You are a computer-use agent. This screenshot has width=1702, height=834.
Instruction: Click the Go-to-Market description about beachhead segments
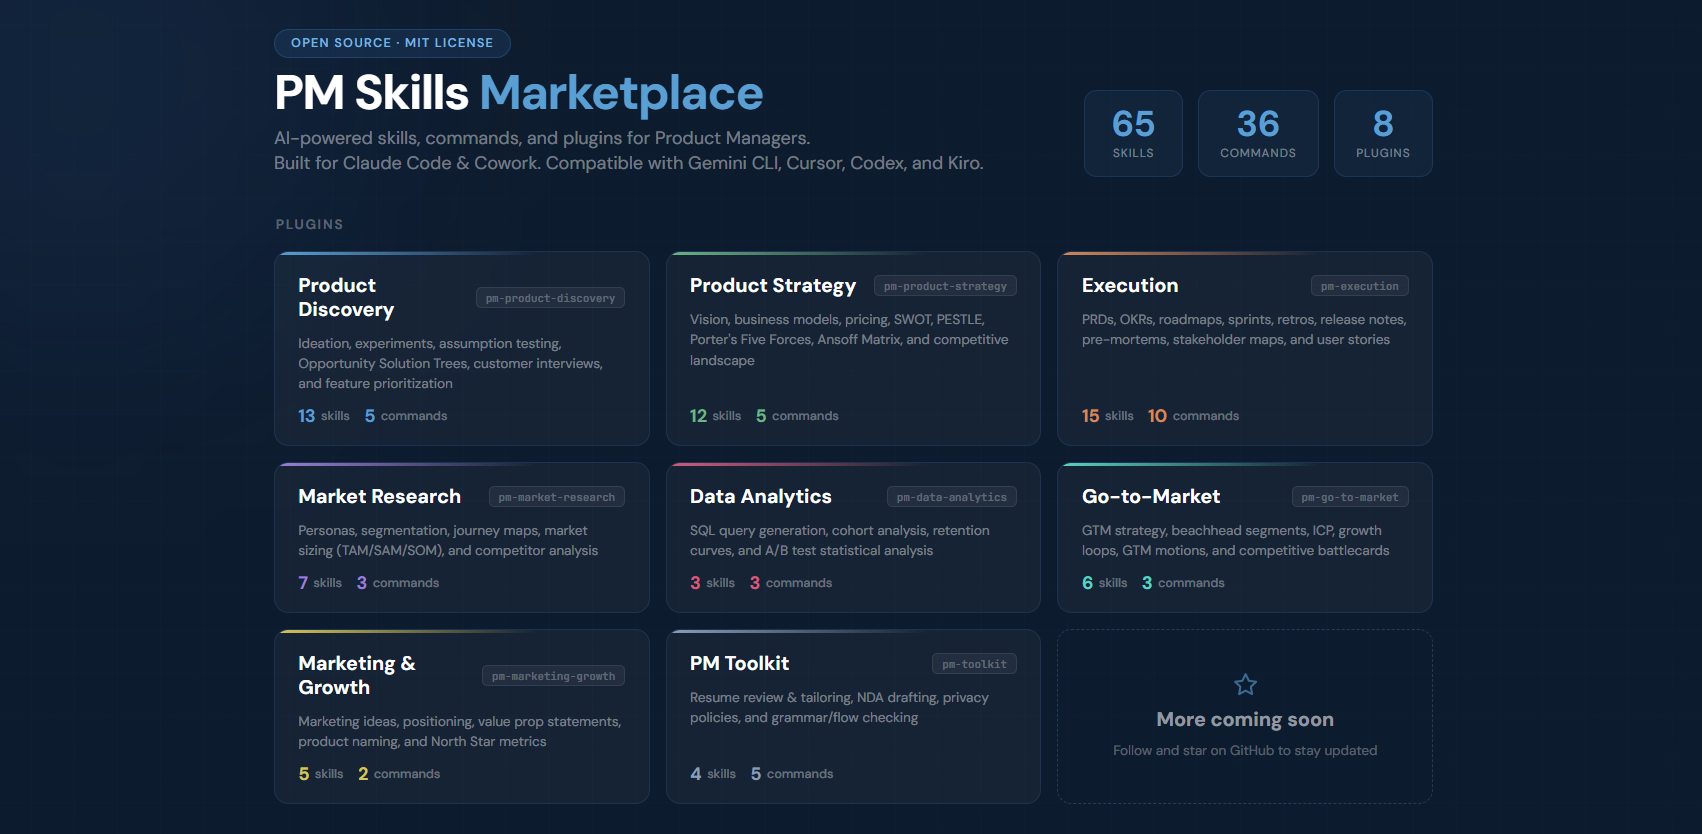(x=1236, y=541)
